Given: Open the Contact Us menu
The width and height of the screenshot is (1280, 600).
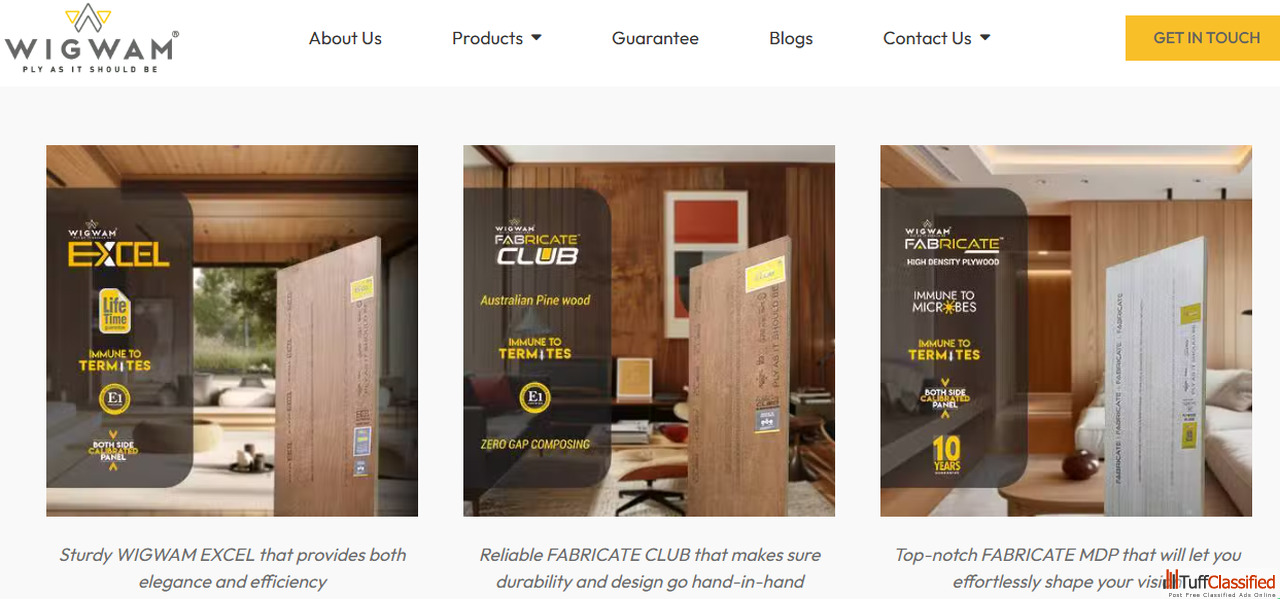Looking at the screenshot, I should pyautogui.click(x=927, y=38).
